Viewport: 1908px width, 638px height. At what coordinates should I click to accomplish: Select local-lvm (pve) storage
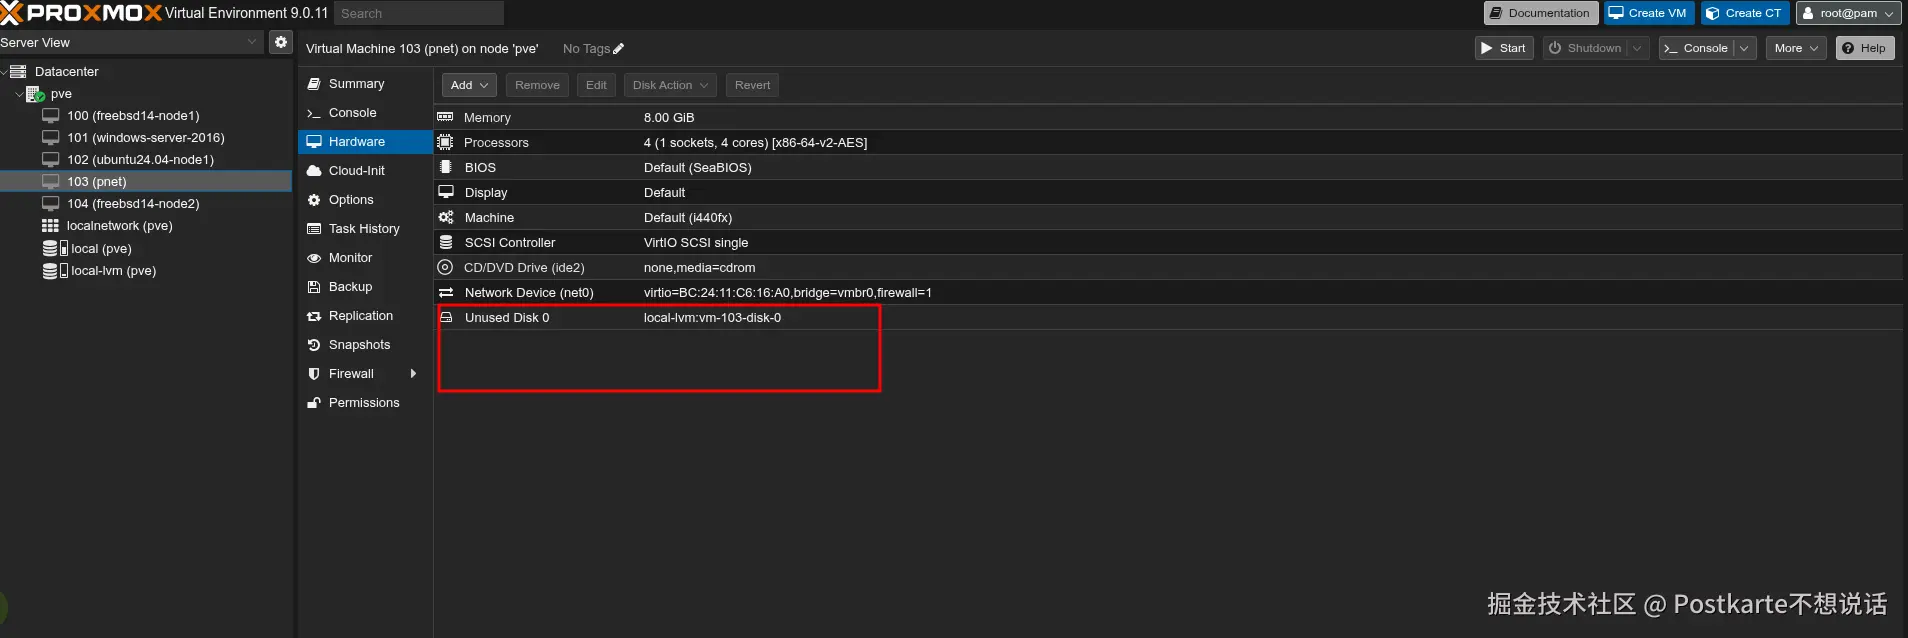pos(113,271)
